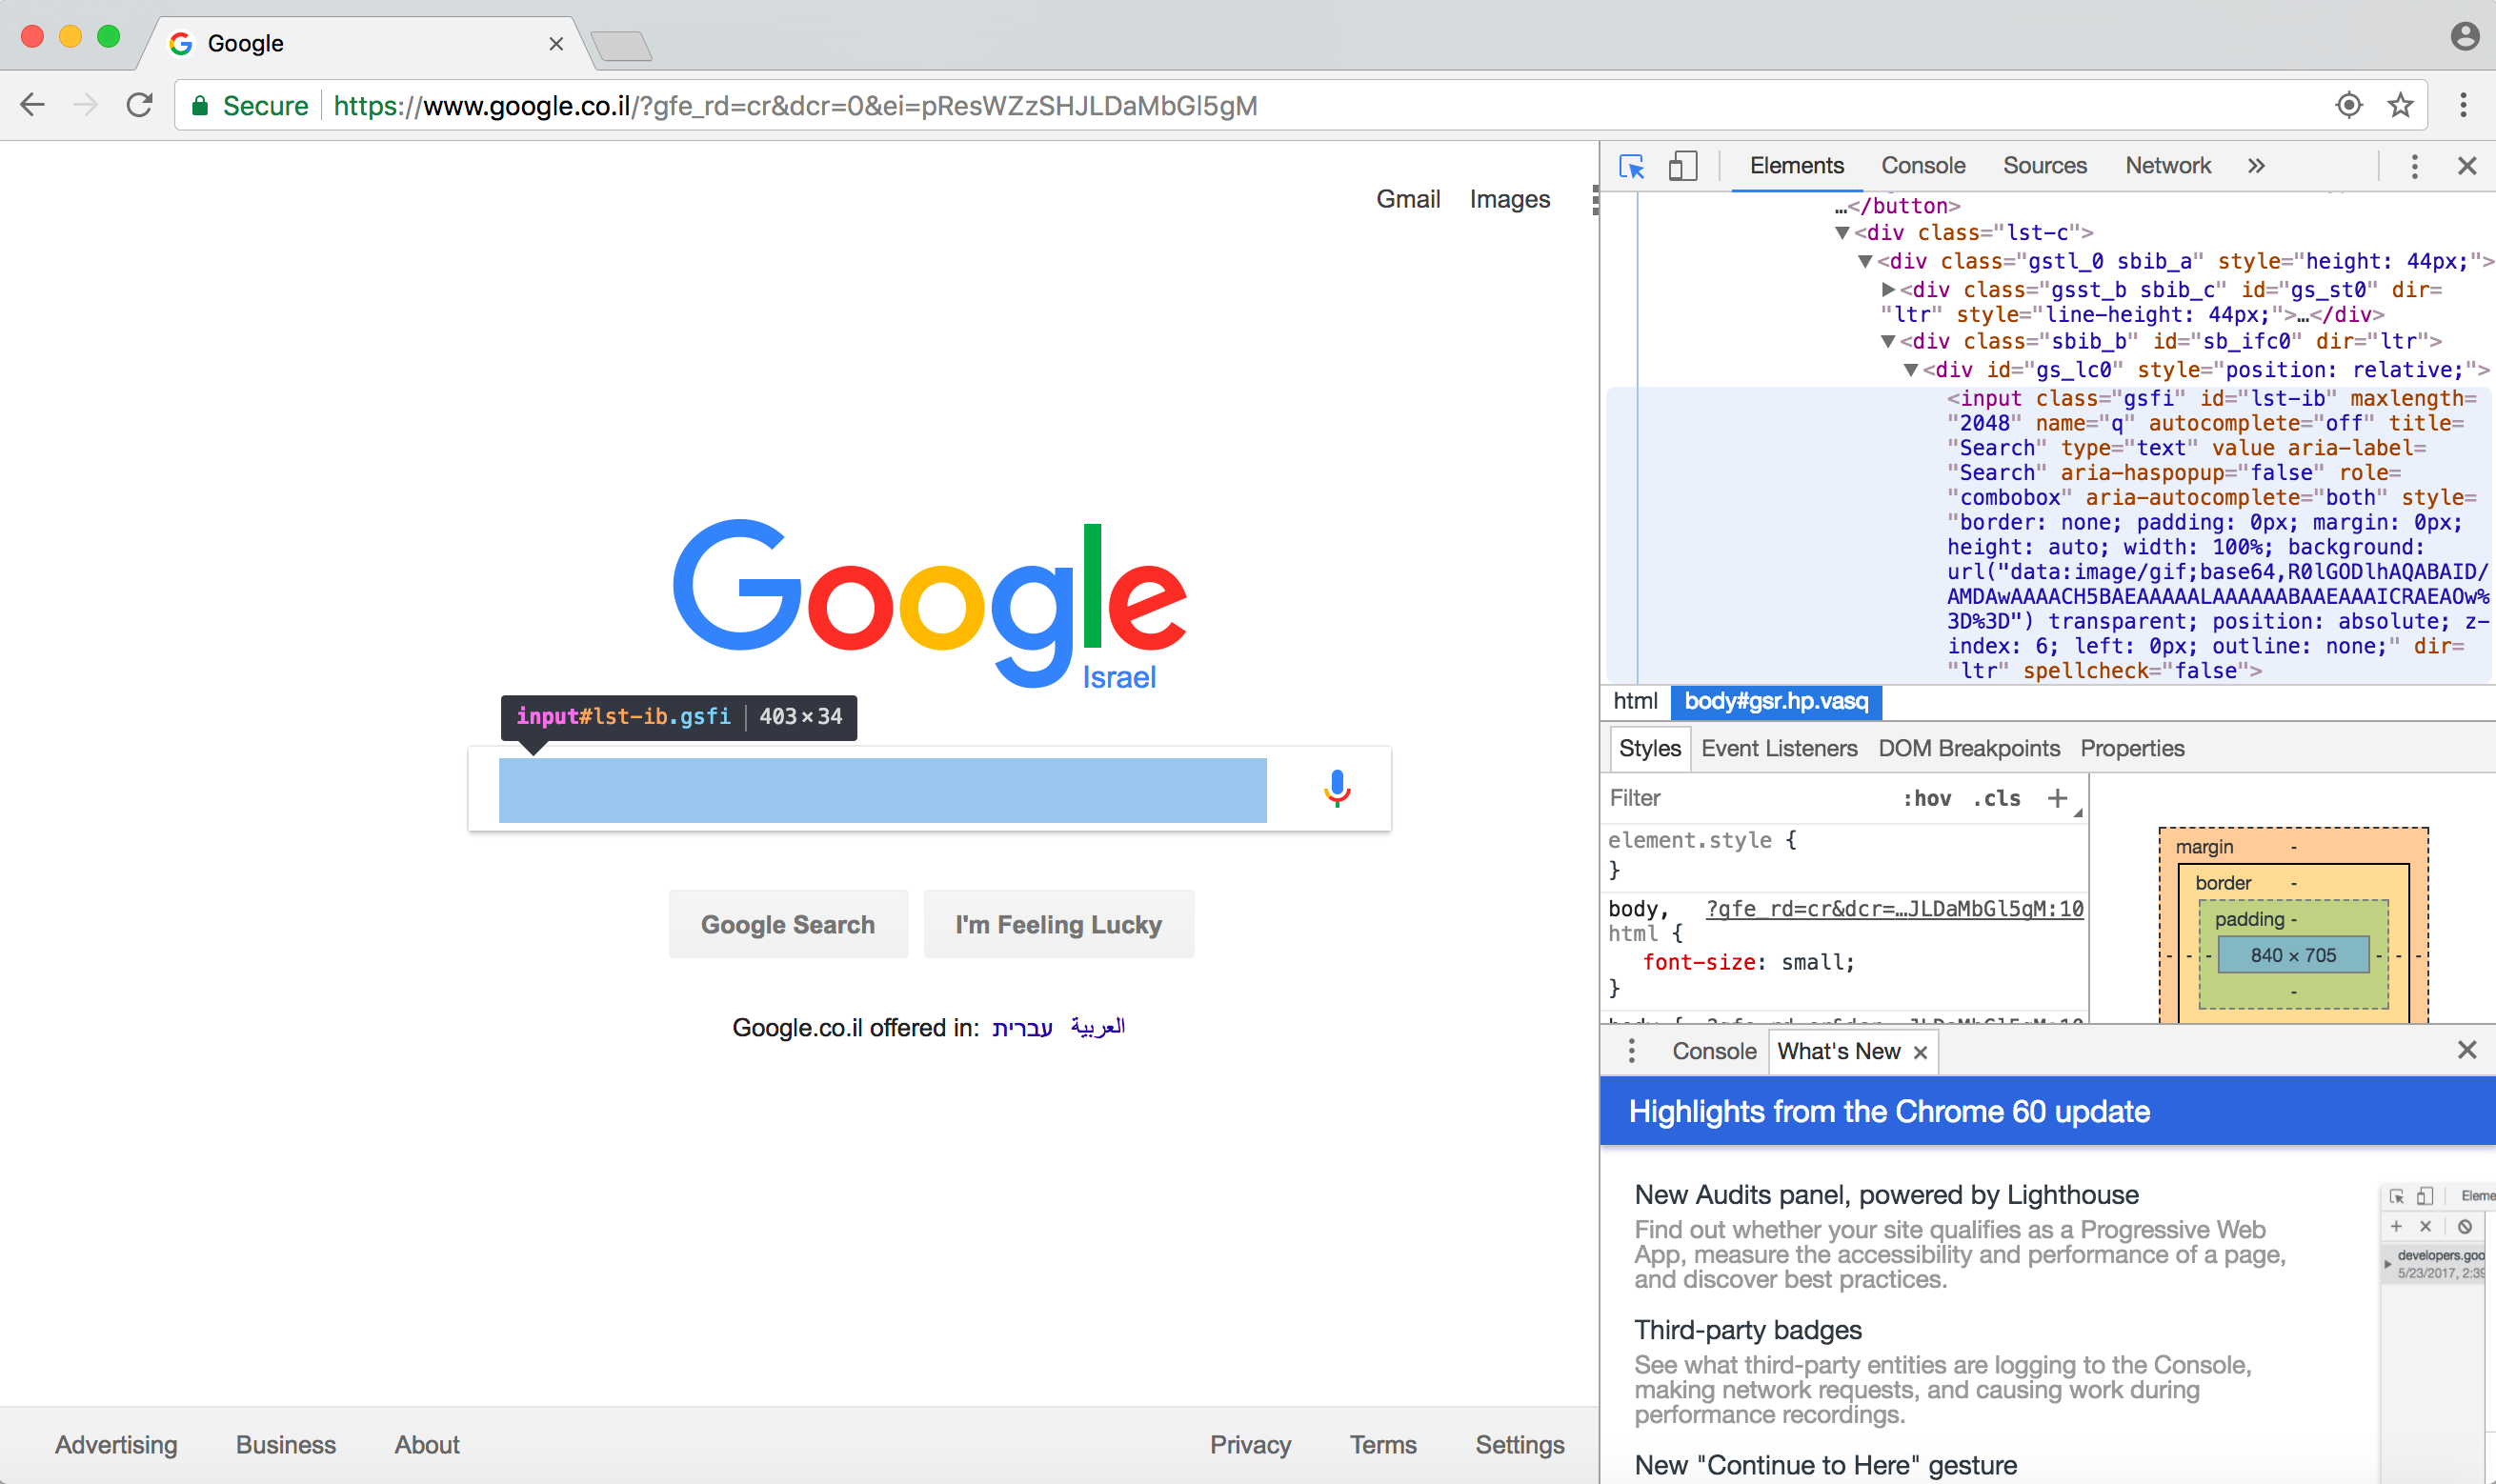Viewport: 2496px width, 1484px height.
Task: Switch to the Network panel
Action: pos(2168,166)
